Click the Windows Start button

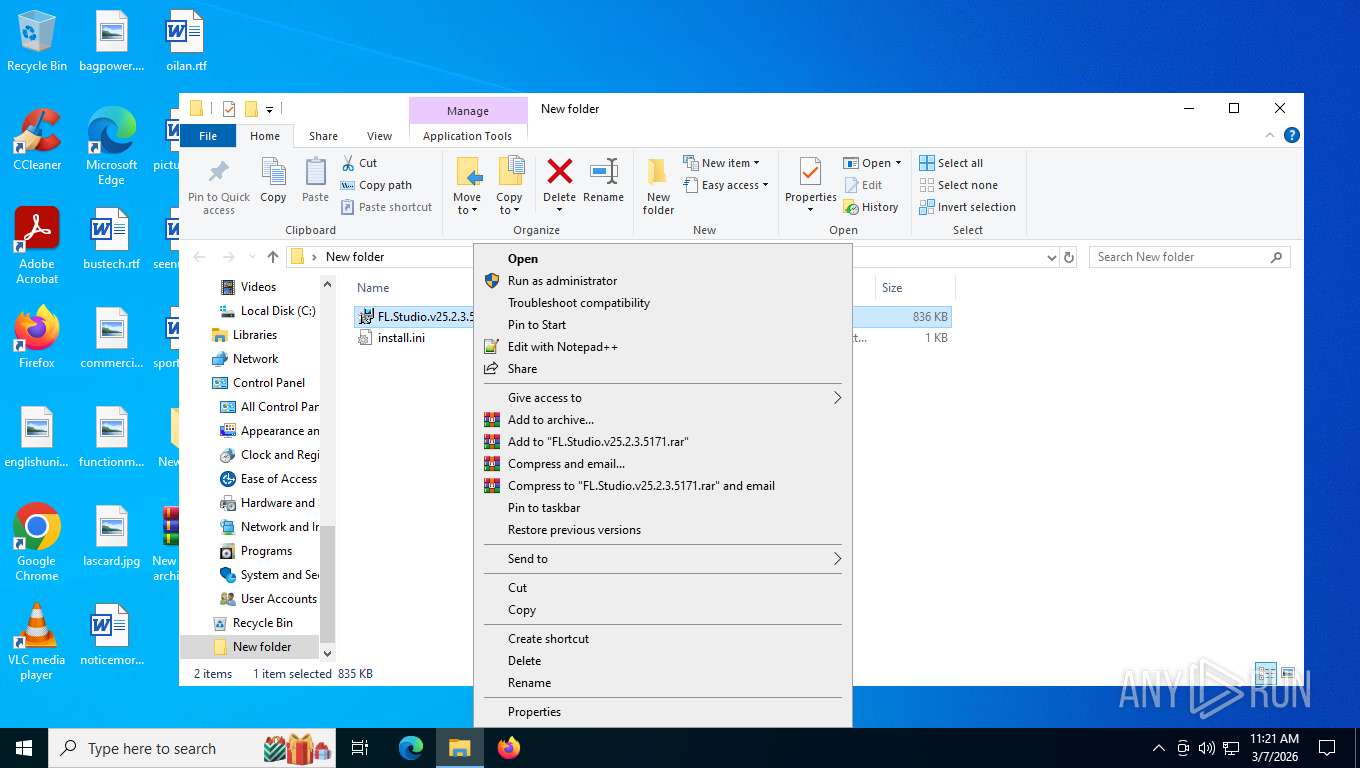(23, 748)
